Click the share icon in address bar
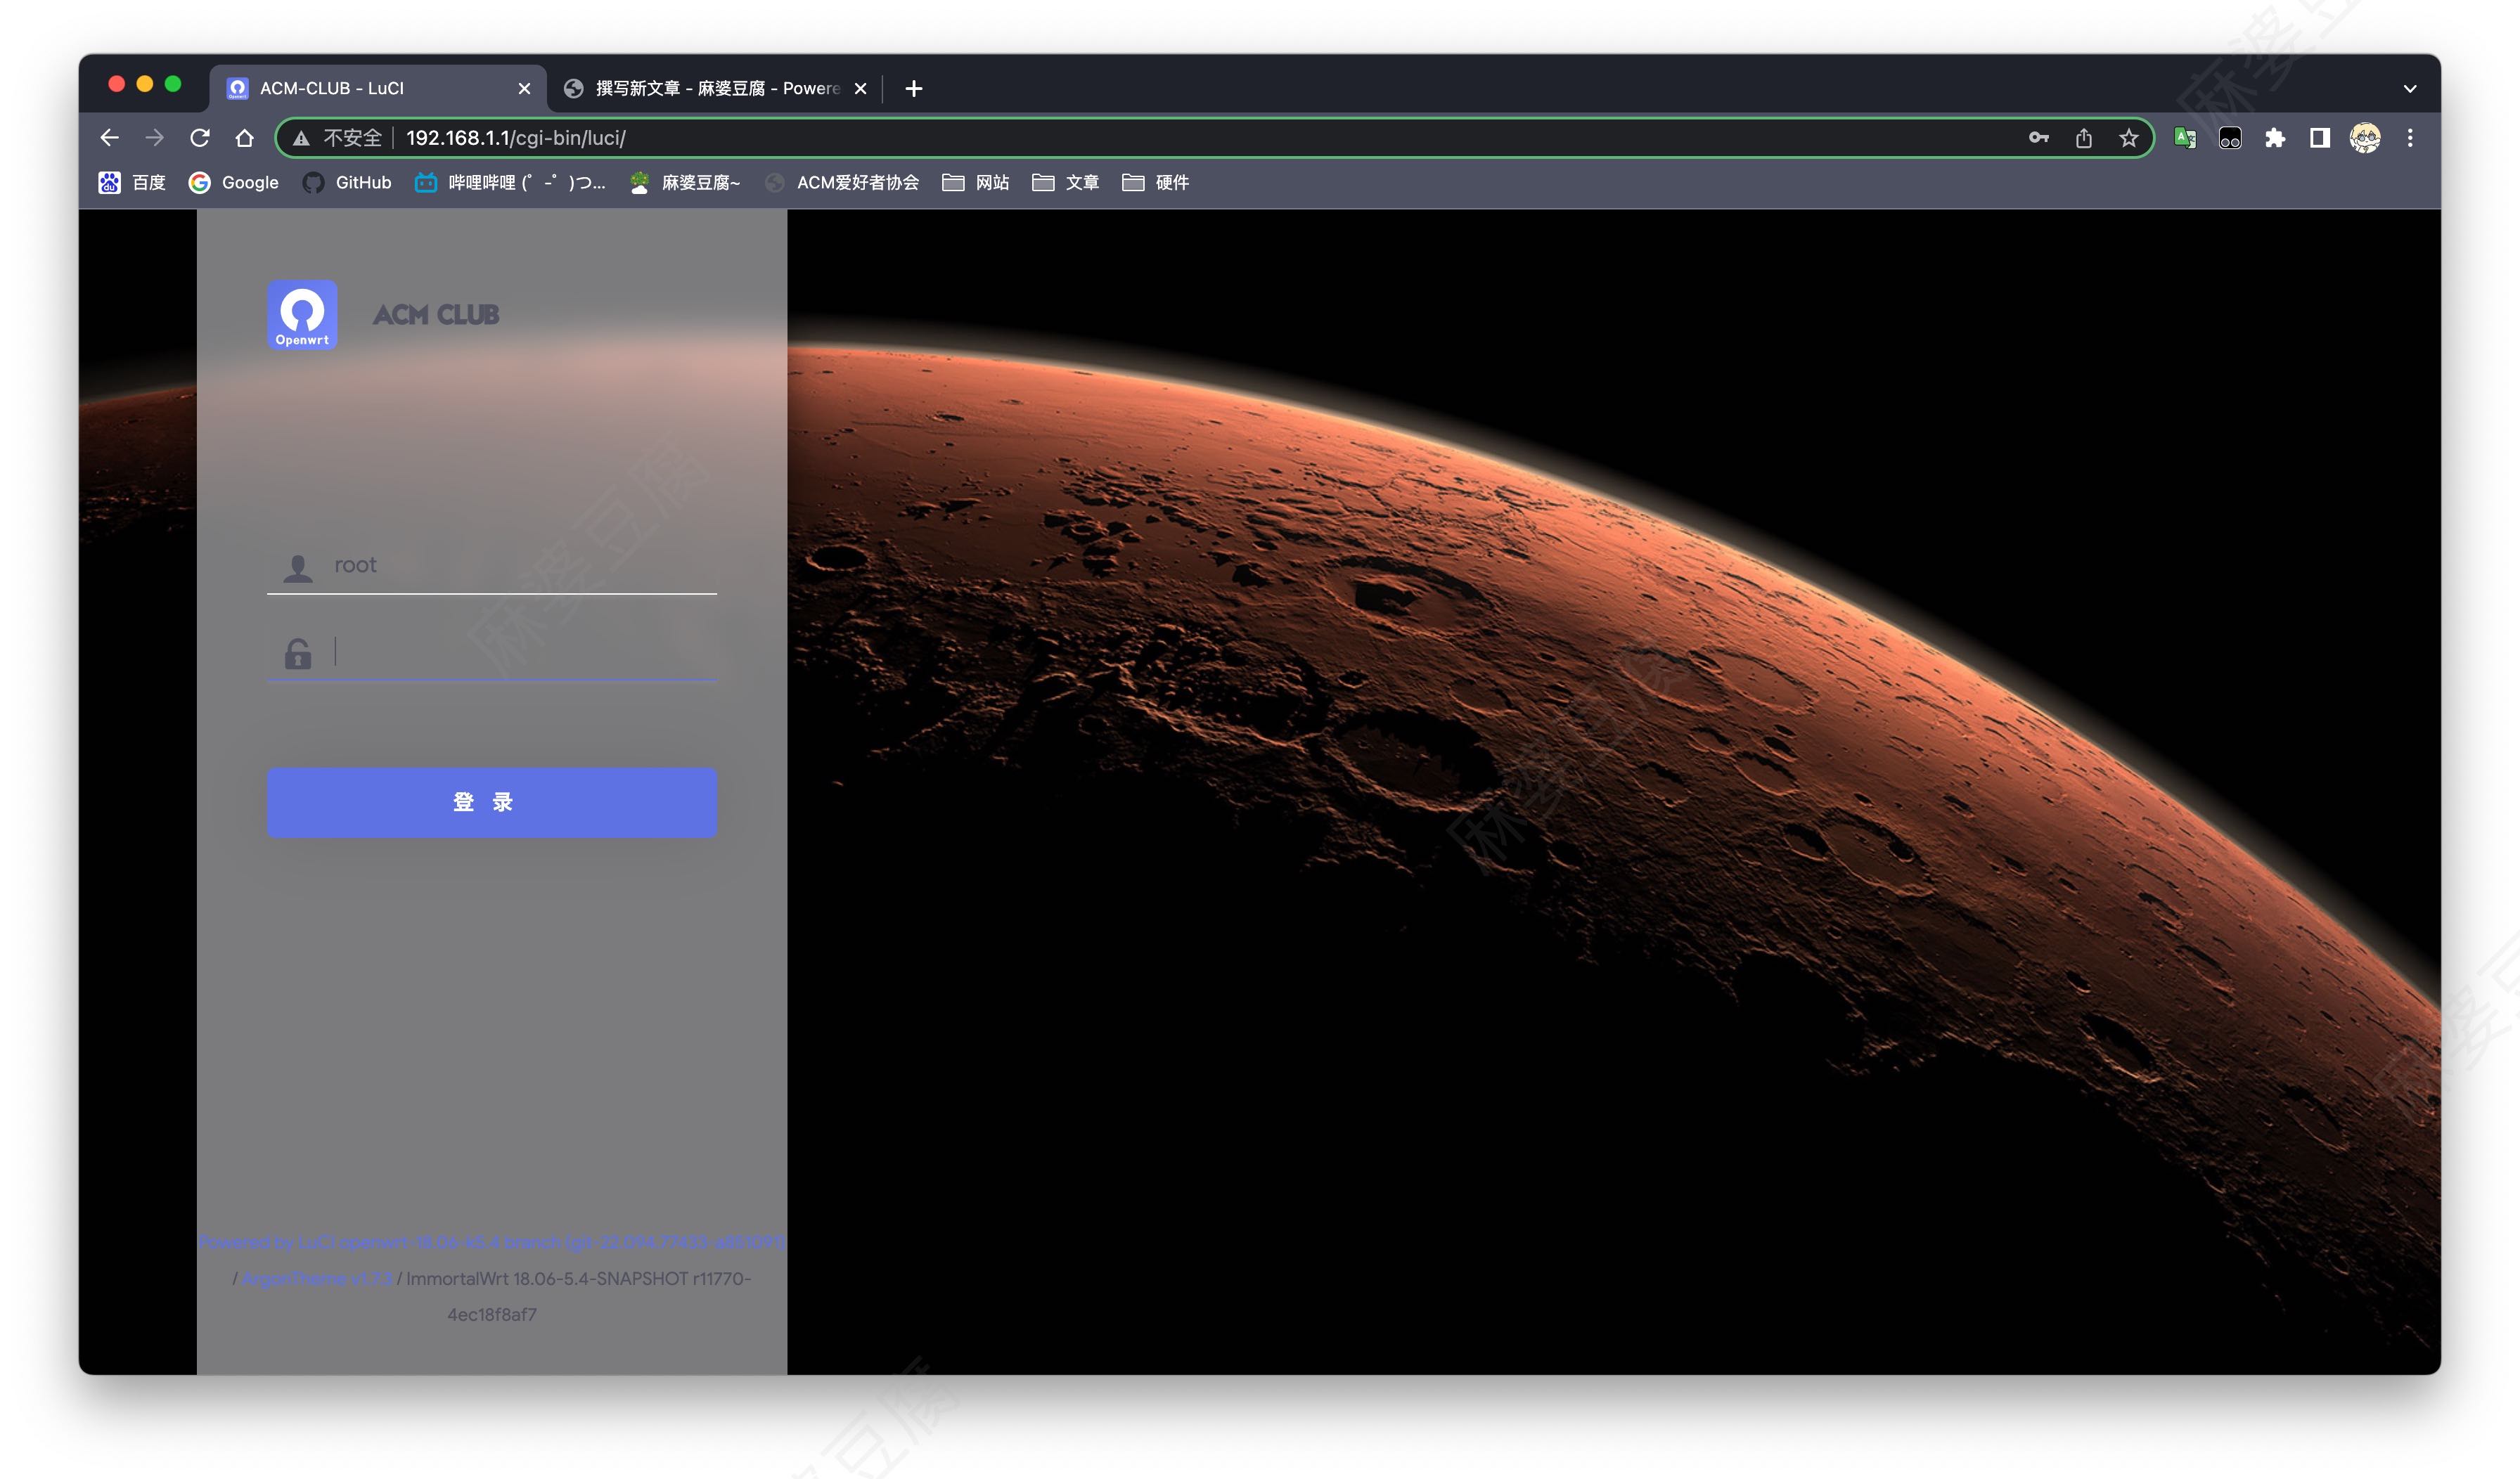Screen dimensions: 2520x1479 click(x=2084, y=138)
